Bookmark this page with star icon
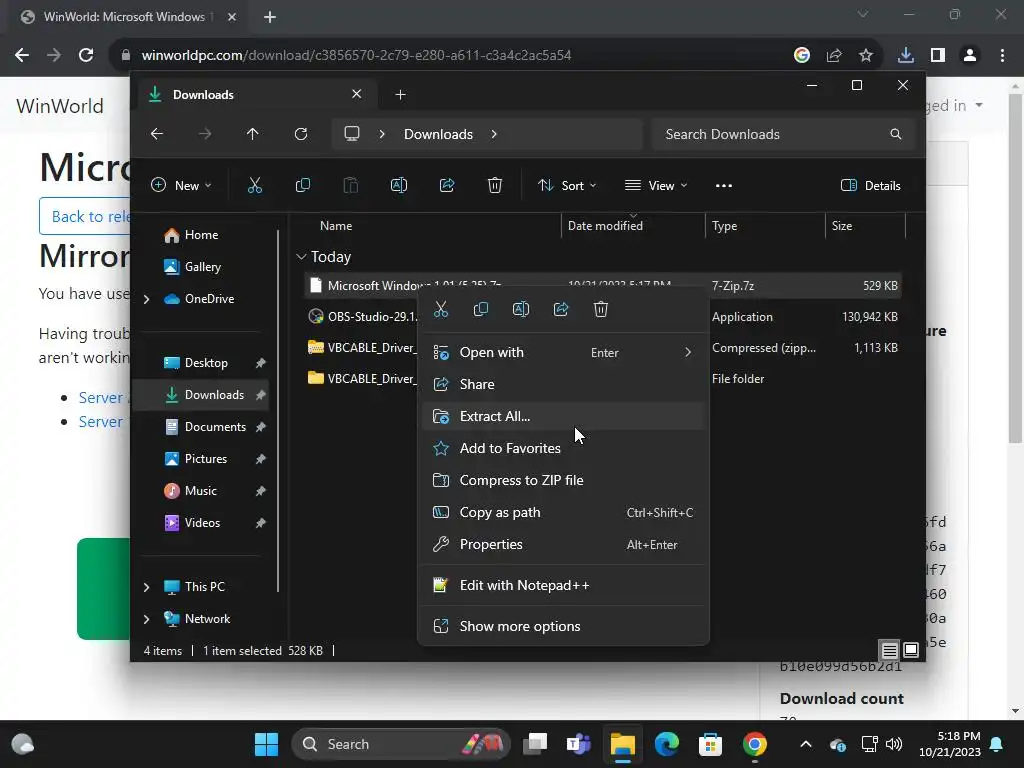The image size is (1024, 768). tap(866, 56)
